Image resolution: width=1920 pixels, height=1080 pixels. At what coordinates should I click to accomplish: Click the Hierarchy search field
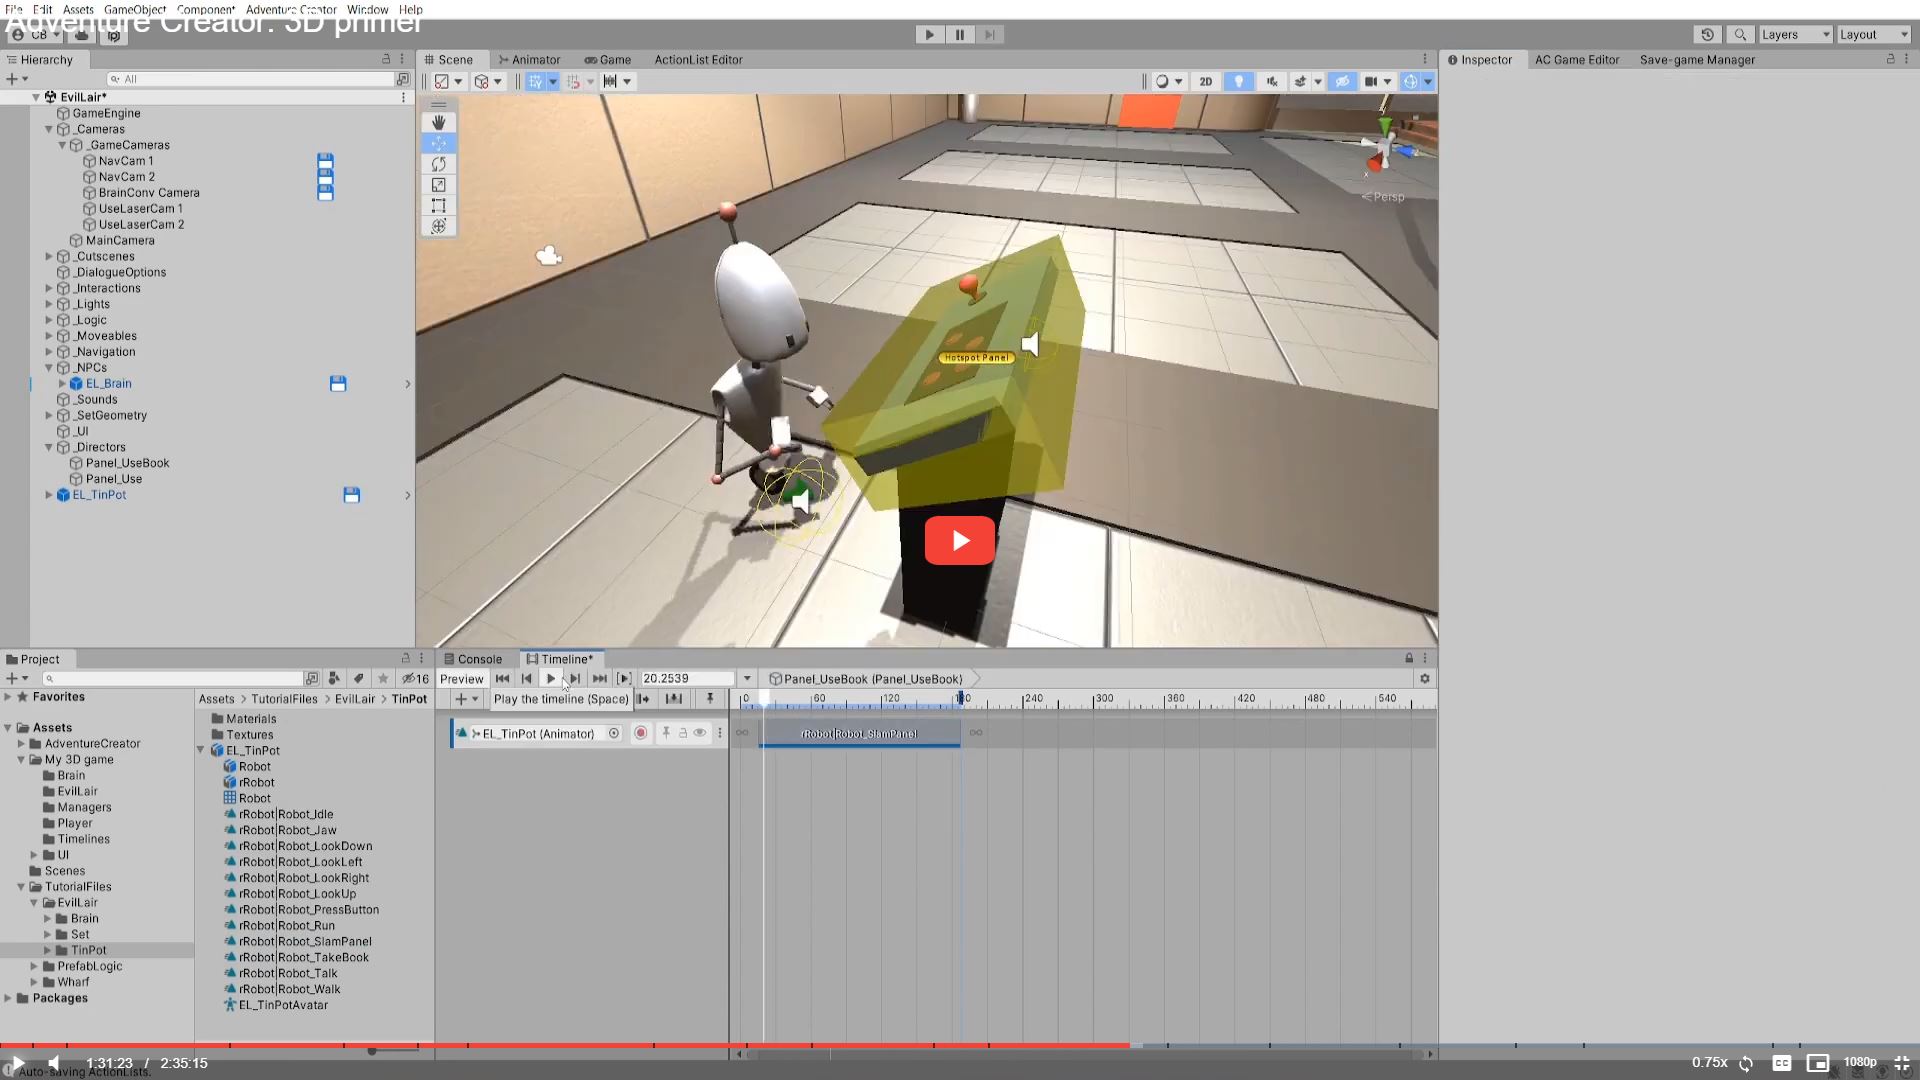pos(250,79)
